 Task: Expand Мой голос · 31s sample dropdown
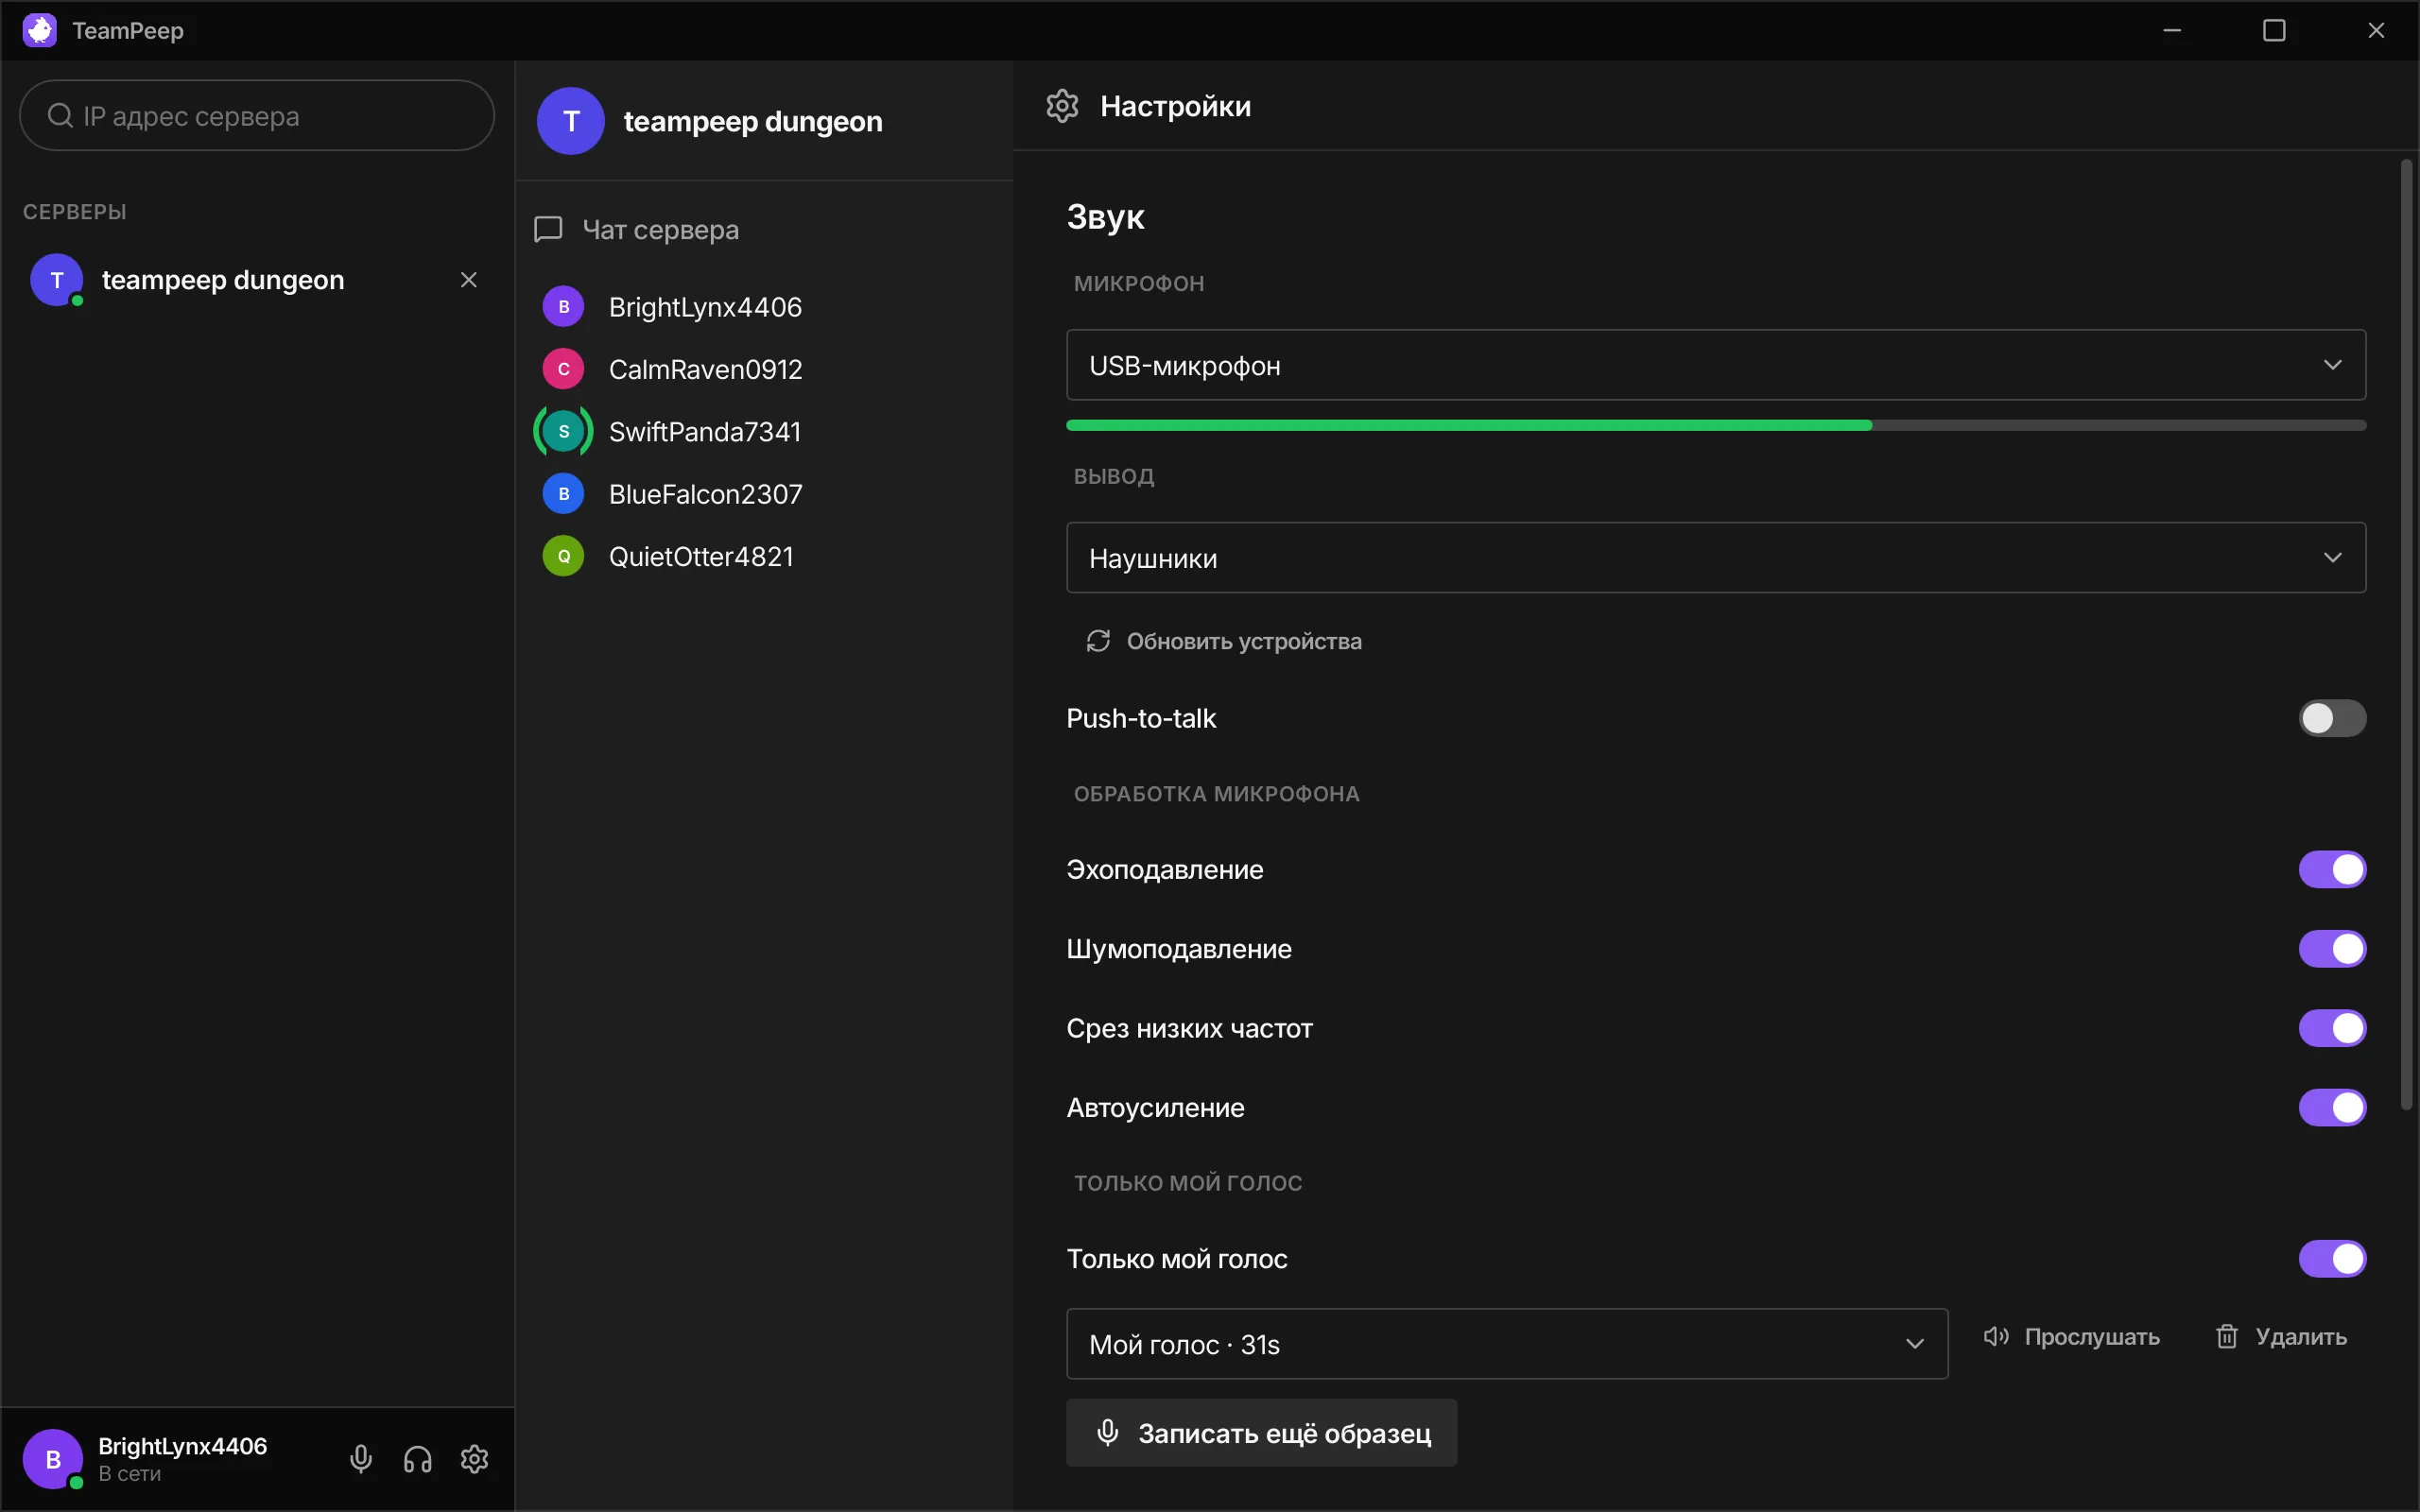(x=1507, y=1344)
